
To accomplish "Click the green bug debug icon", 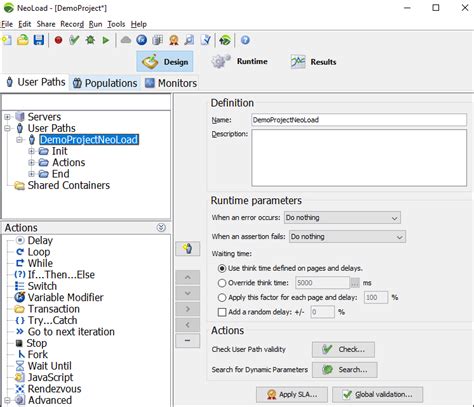I will [90, 40].
